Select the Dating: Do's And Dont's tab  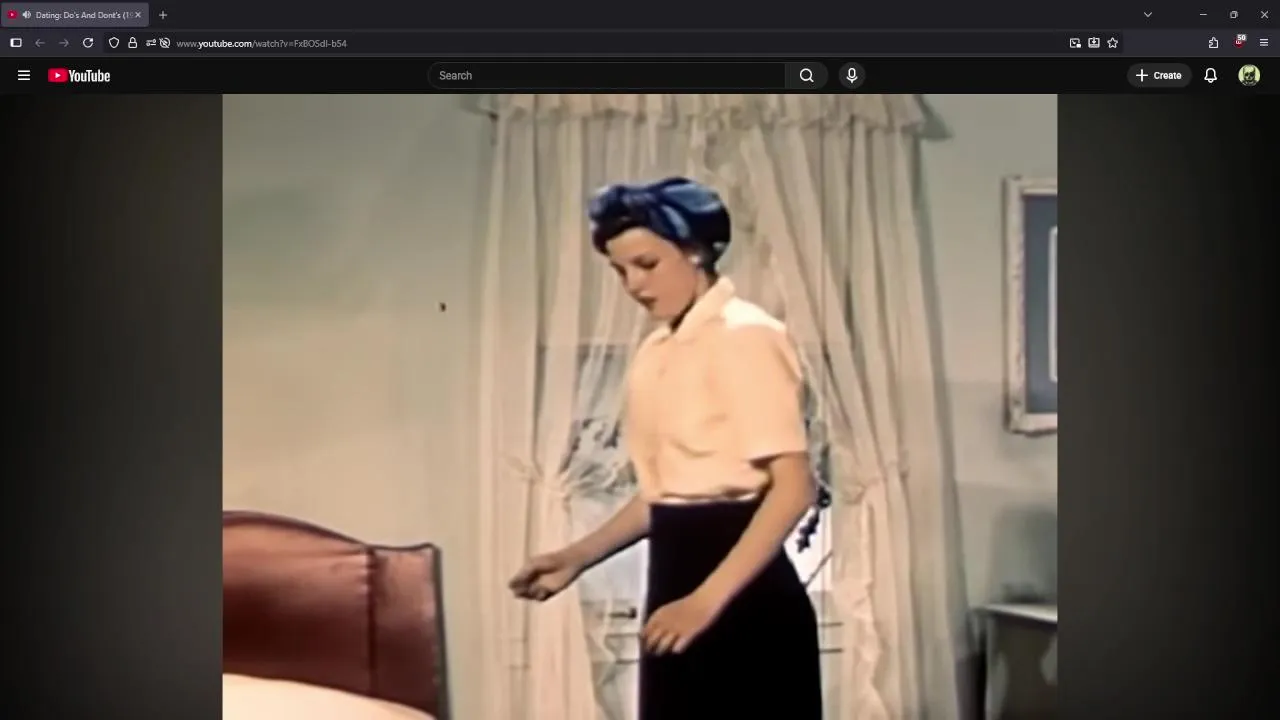click(x=75, y=15)
